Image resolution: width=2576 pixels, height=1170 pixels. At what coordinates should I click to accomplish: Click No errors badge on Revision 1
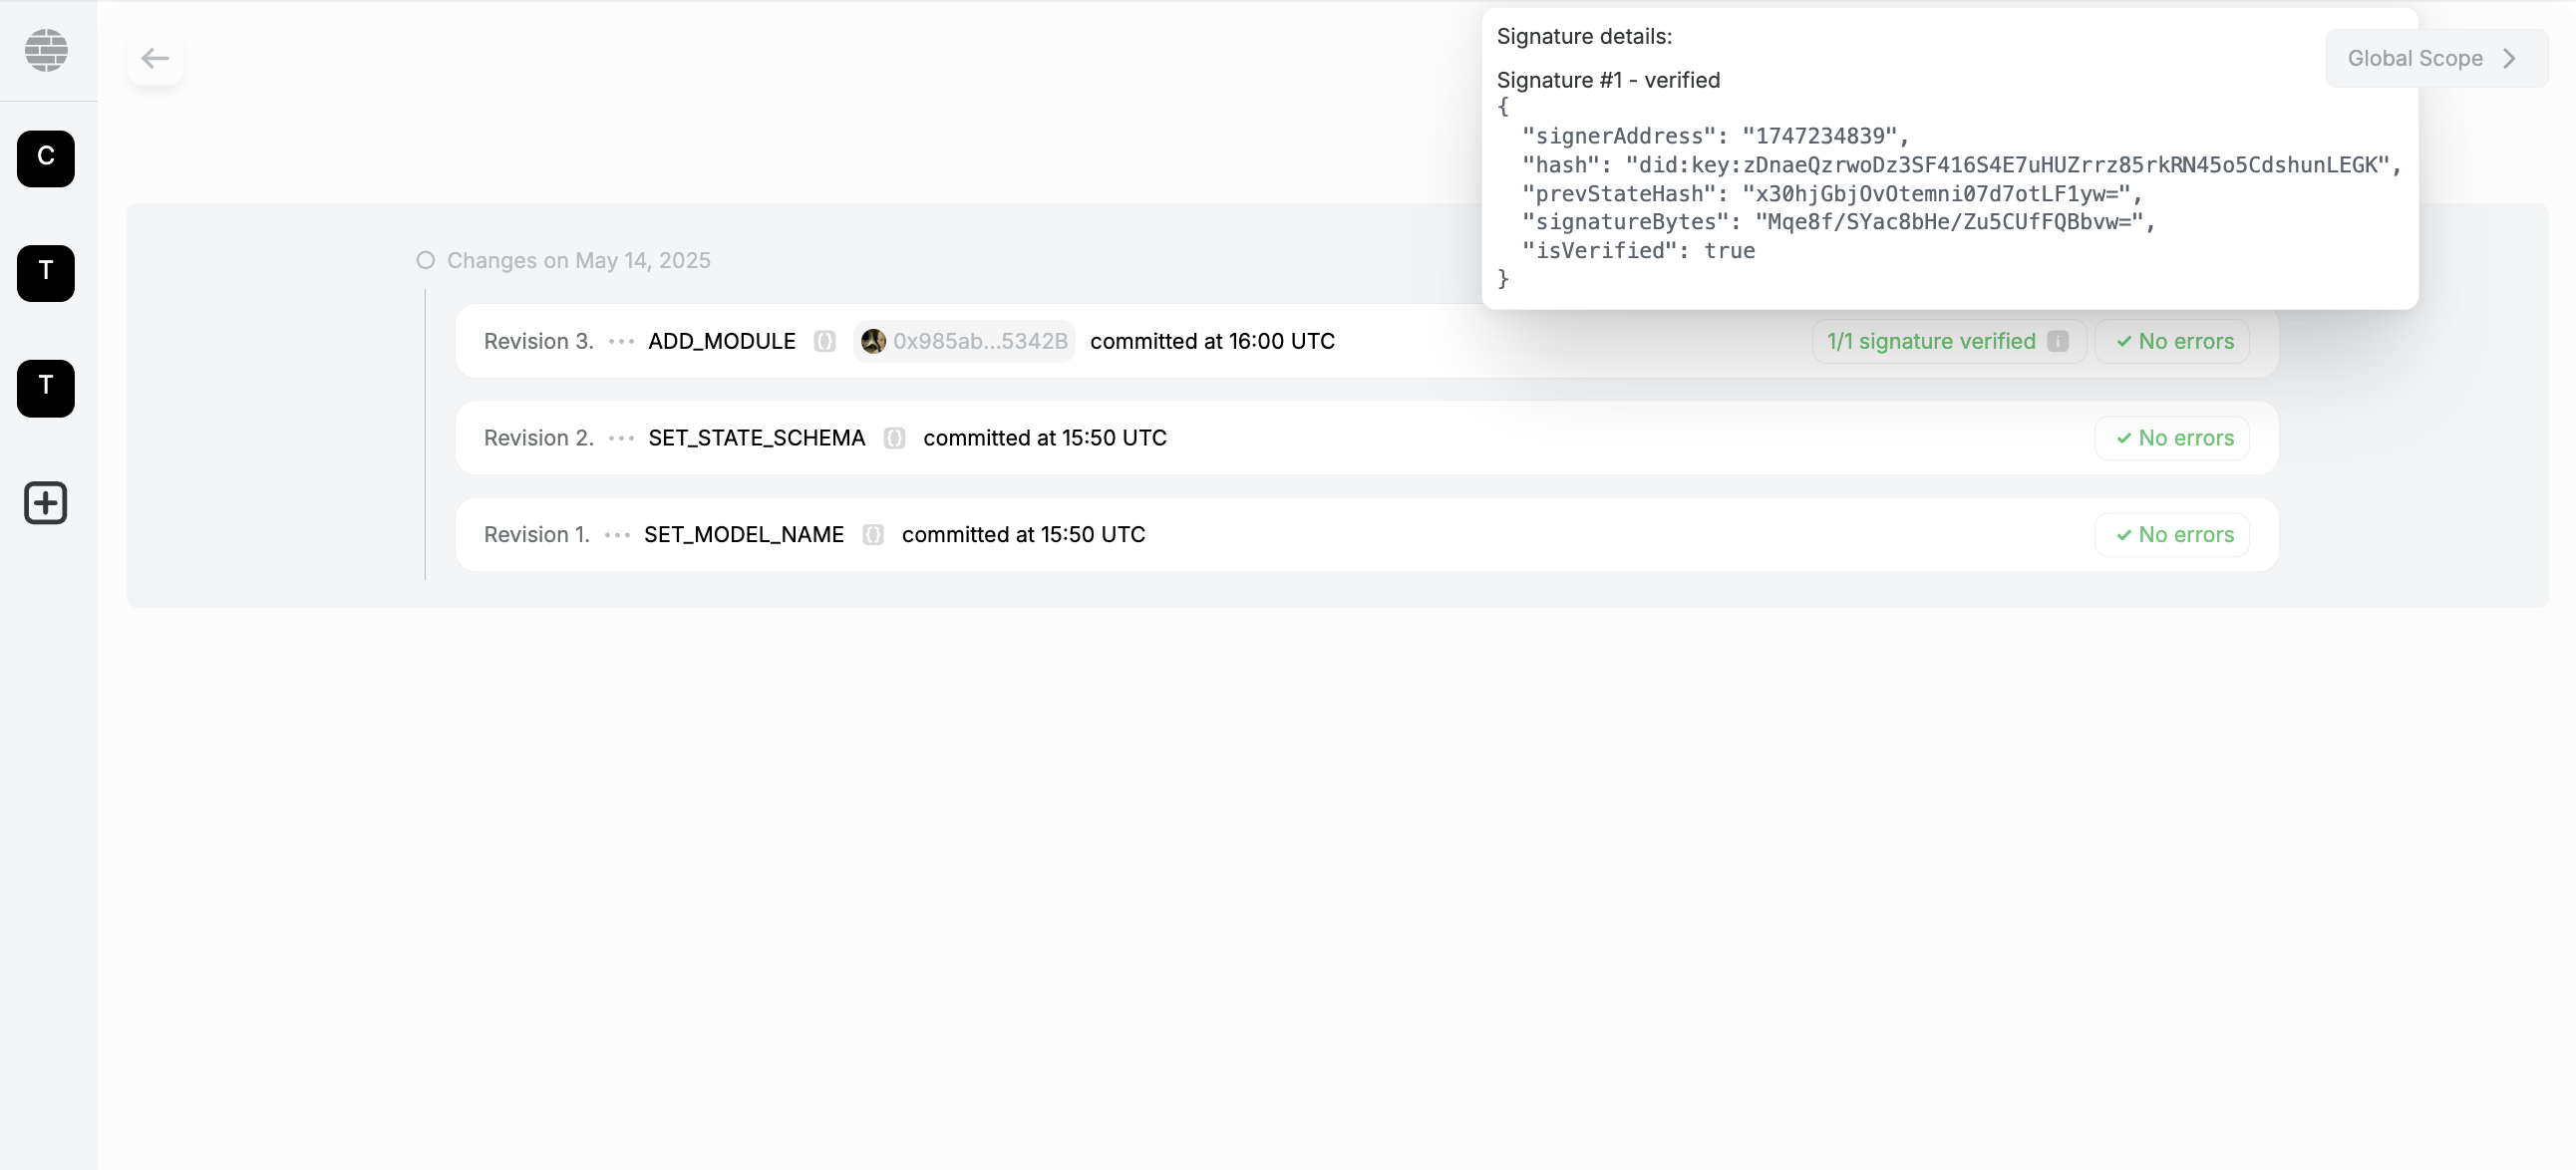2173,535
